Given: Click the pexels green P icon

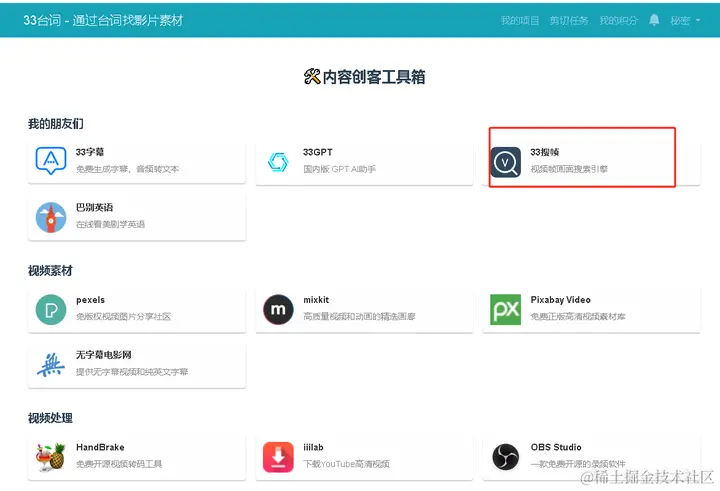Looking at the screenshot, I should point(51,310).
